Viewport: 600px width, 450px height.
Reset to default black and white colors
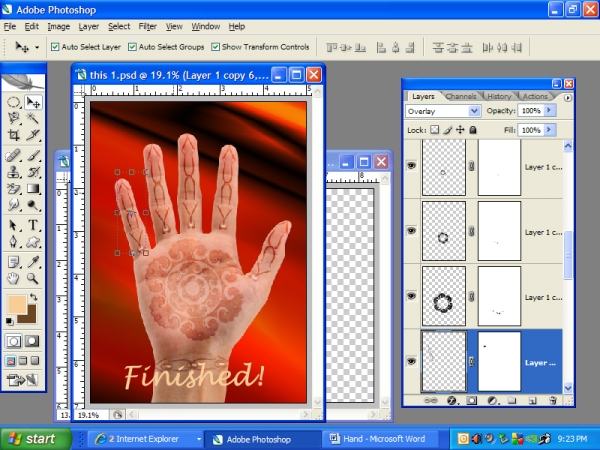tap(10, 321)
